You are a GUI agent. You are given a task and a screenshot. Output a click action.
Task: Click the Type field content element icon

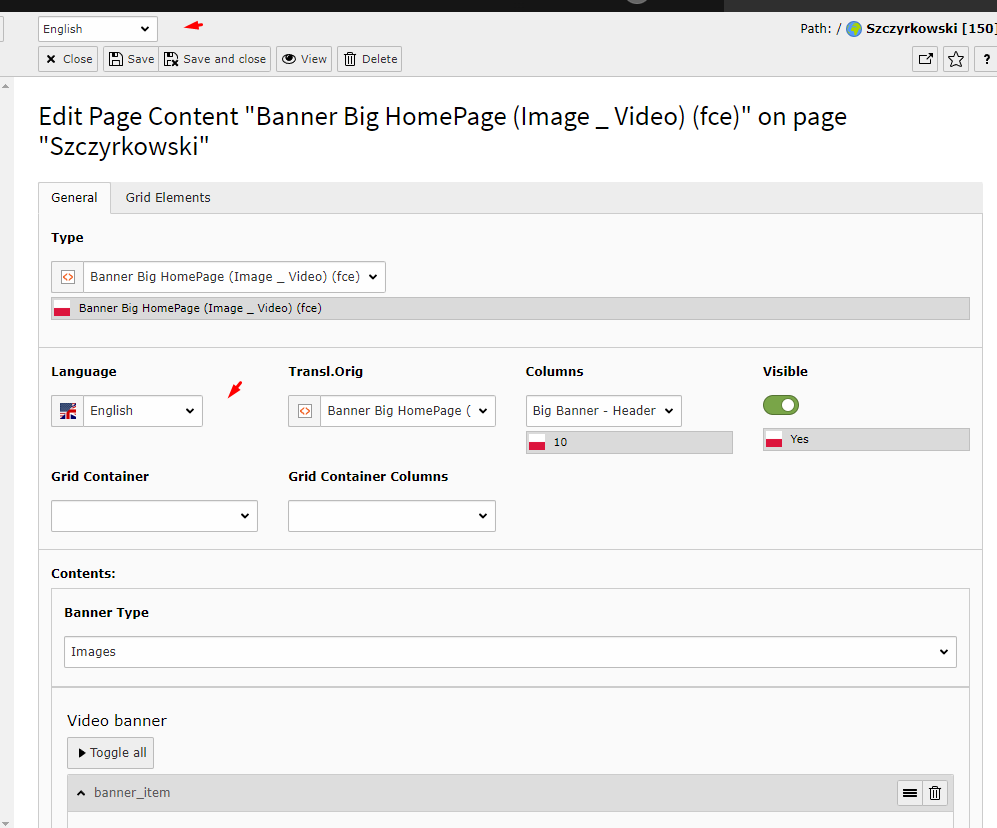coord(68,277)
